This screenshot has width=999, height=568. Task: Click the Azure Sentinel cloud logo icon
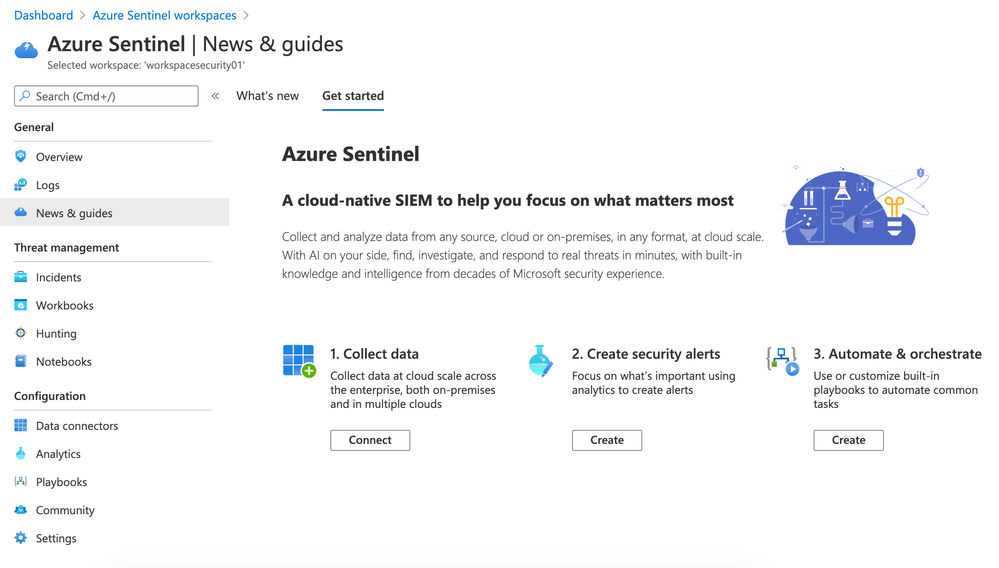click(x=26, y=50)
